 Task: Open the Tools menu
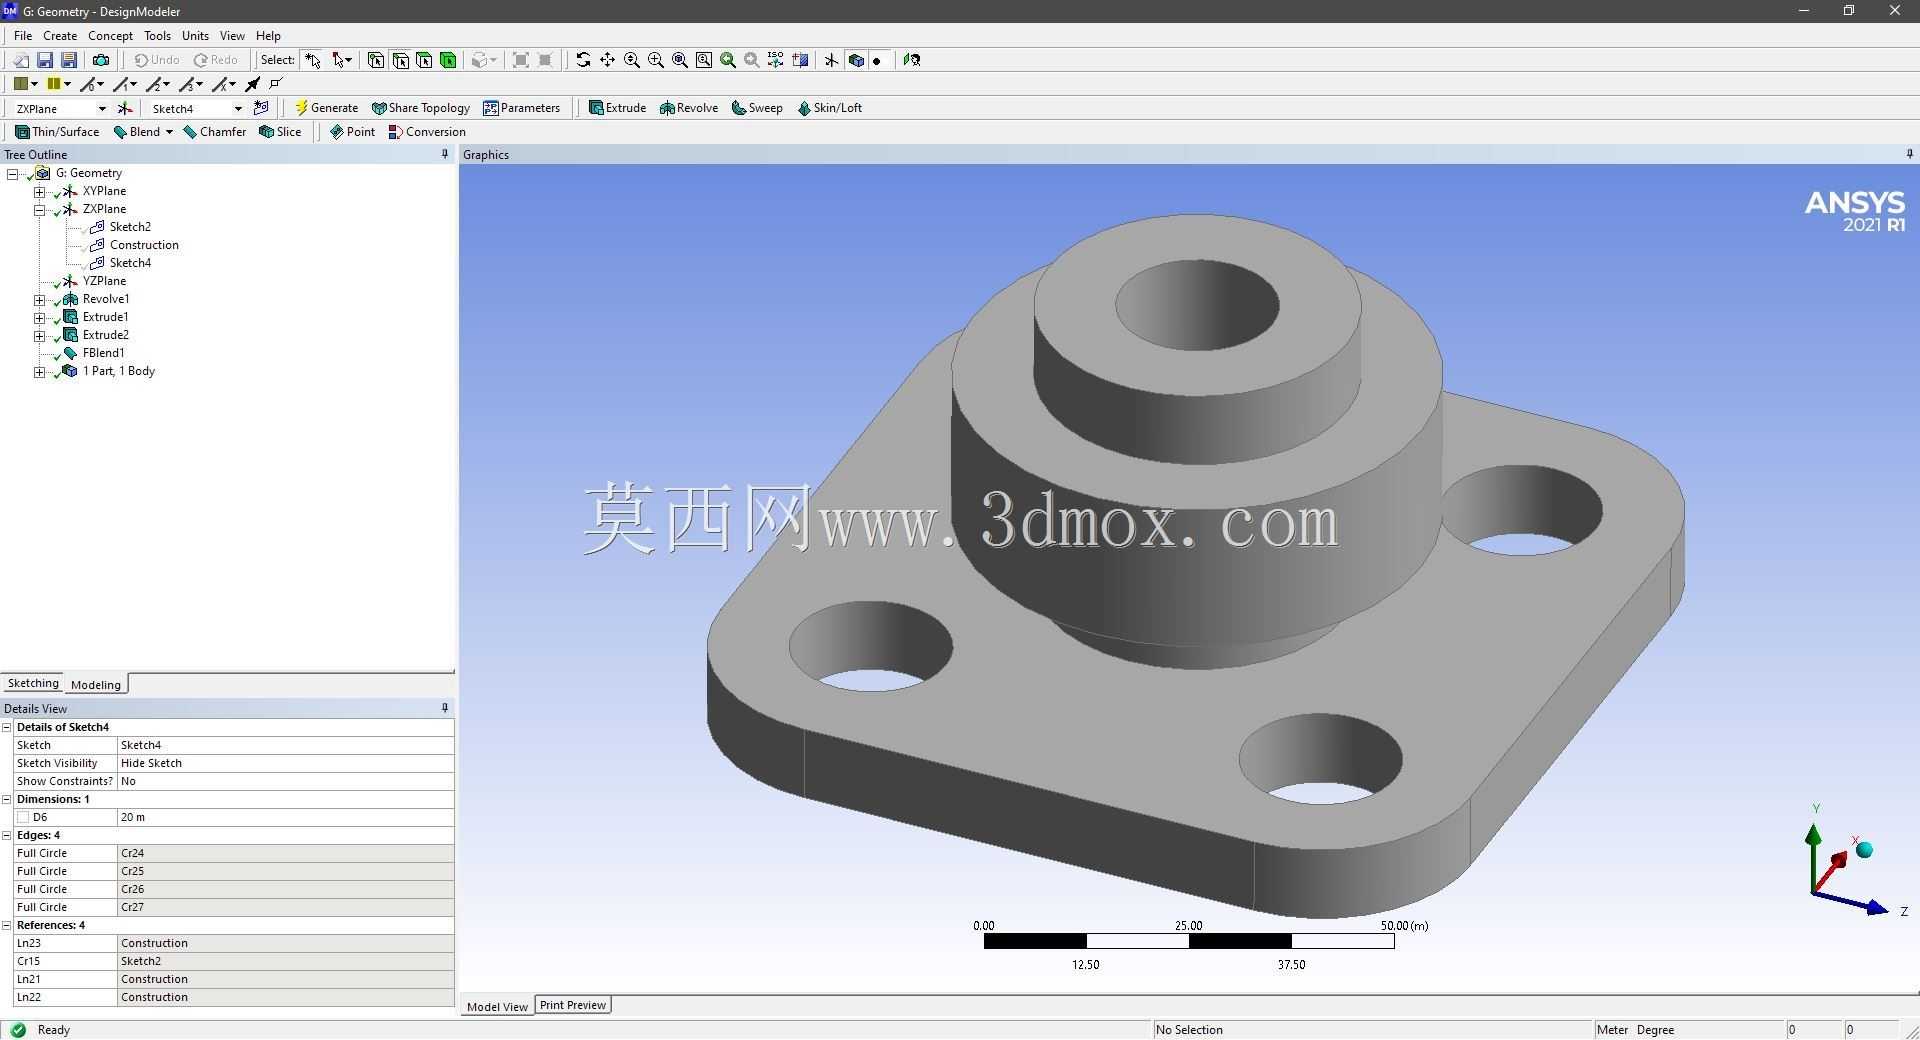pyautogui.click(x=157, y=35)
